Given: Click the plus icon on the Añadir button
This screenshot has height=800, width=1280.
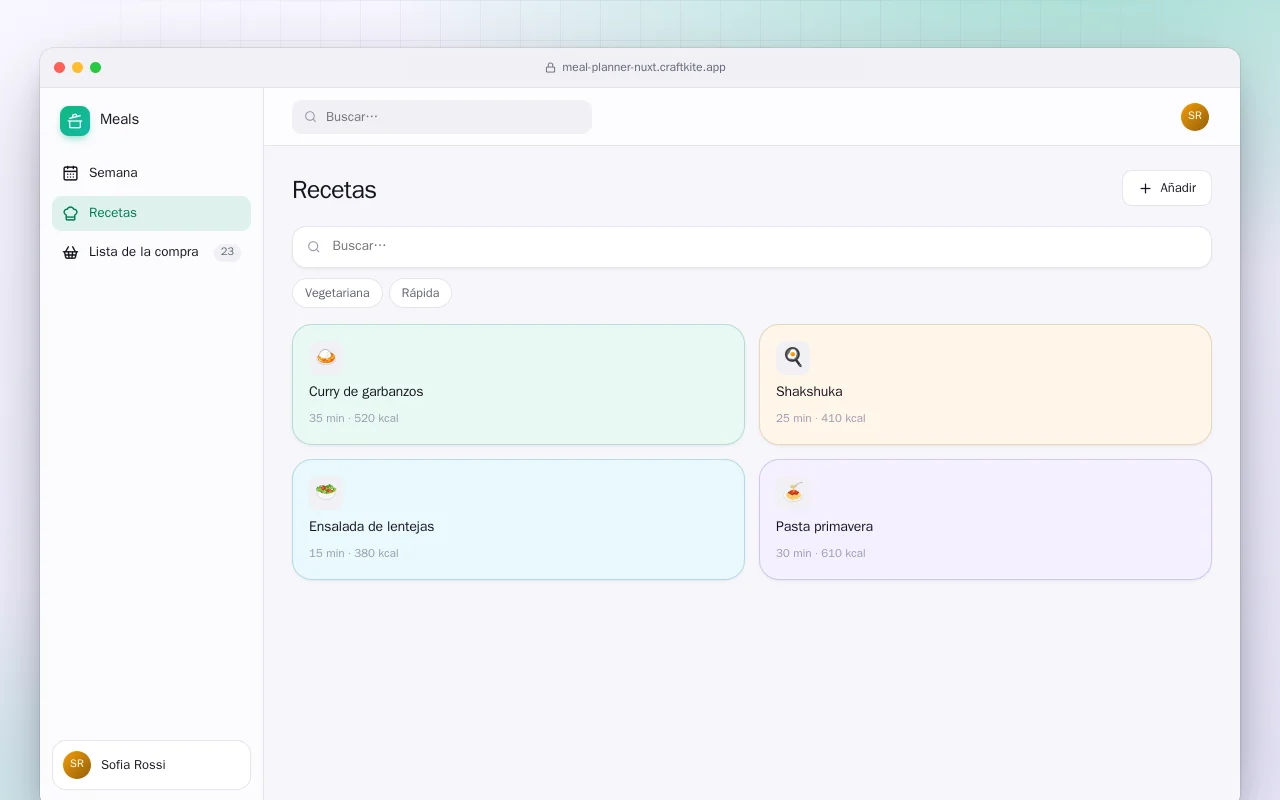Looking at the screenshot, I should tap(1145, 188).
